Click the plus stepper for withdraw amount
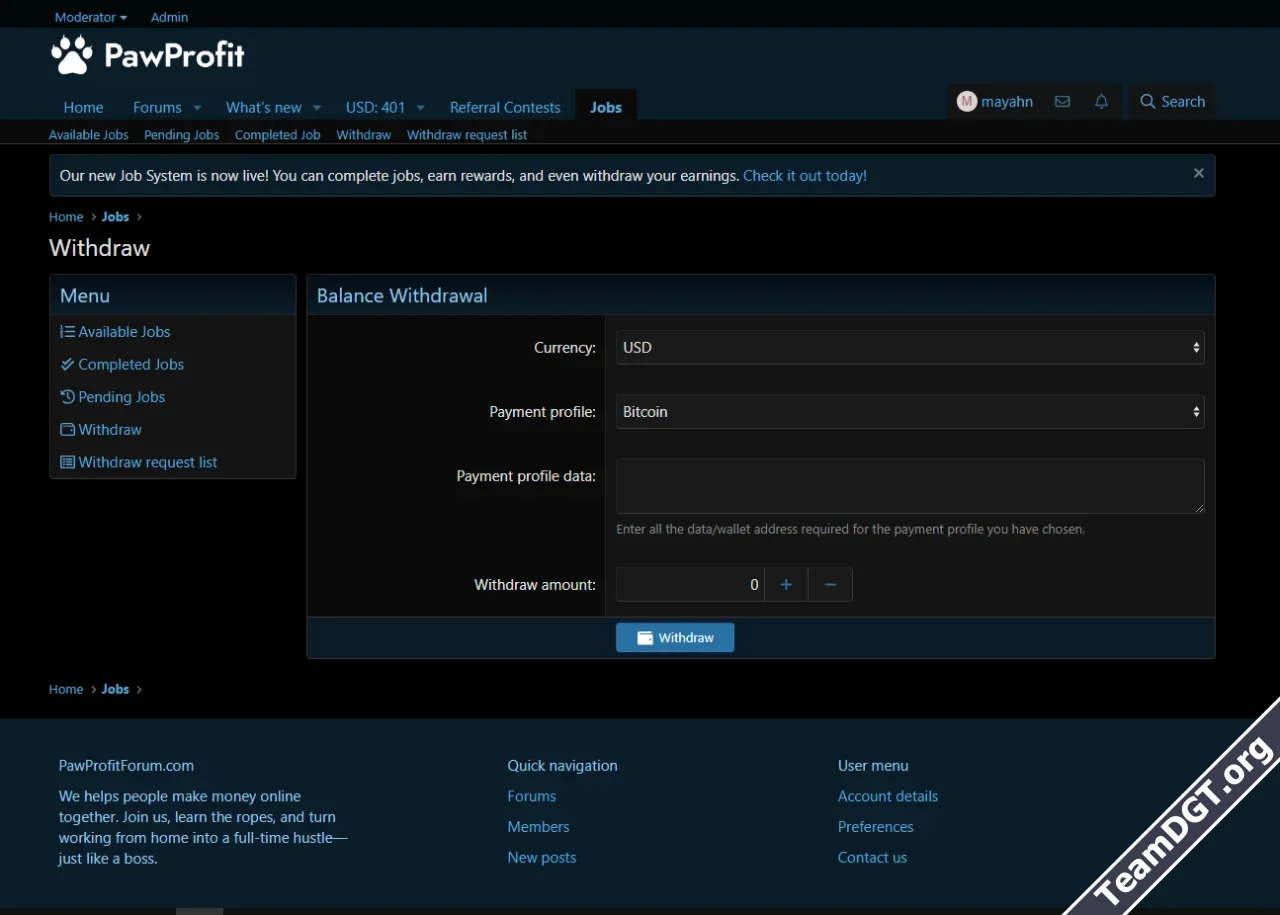This screenshot has height=915, width=1280. coord(786,585)
